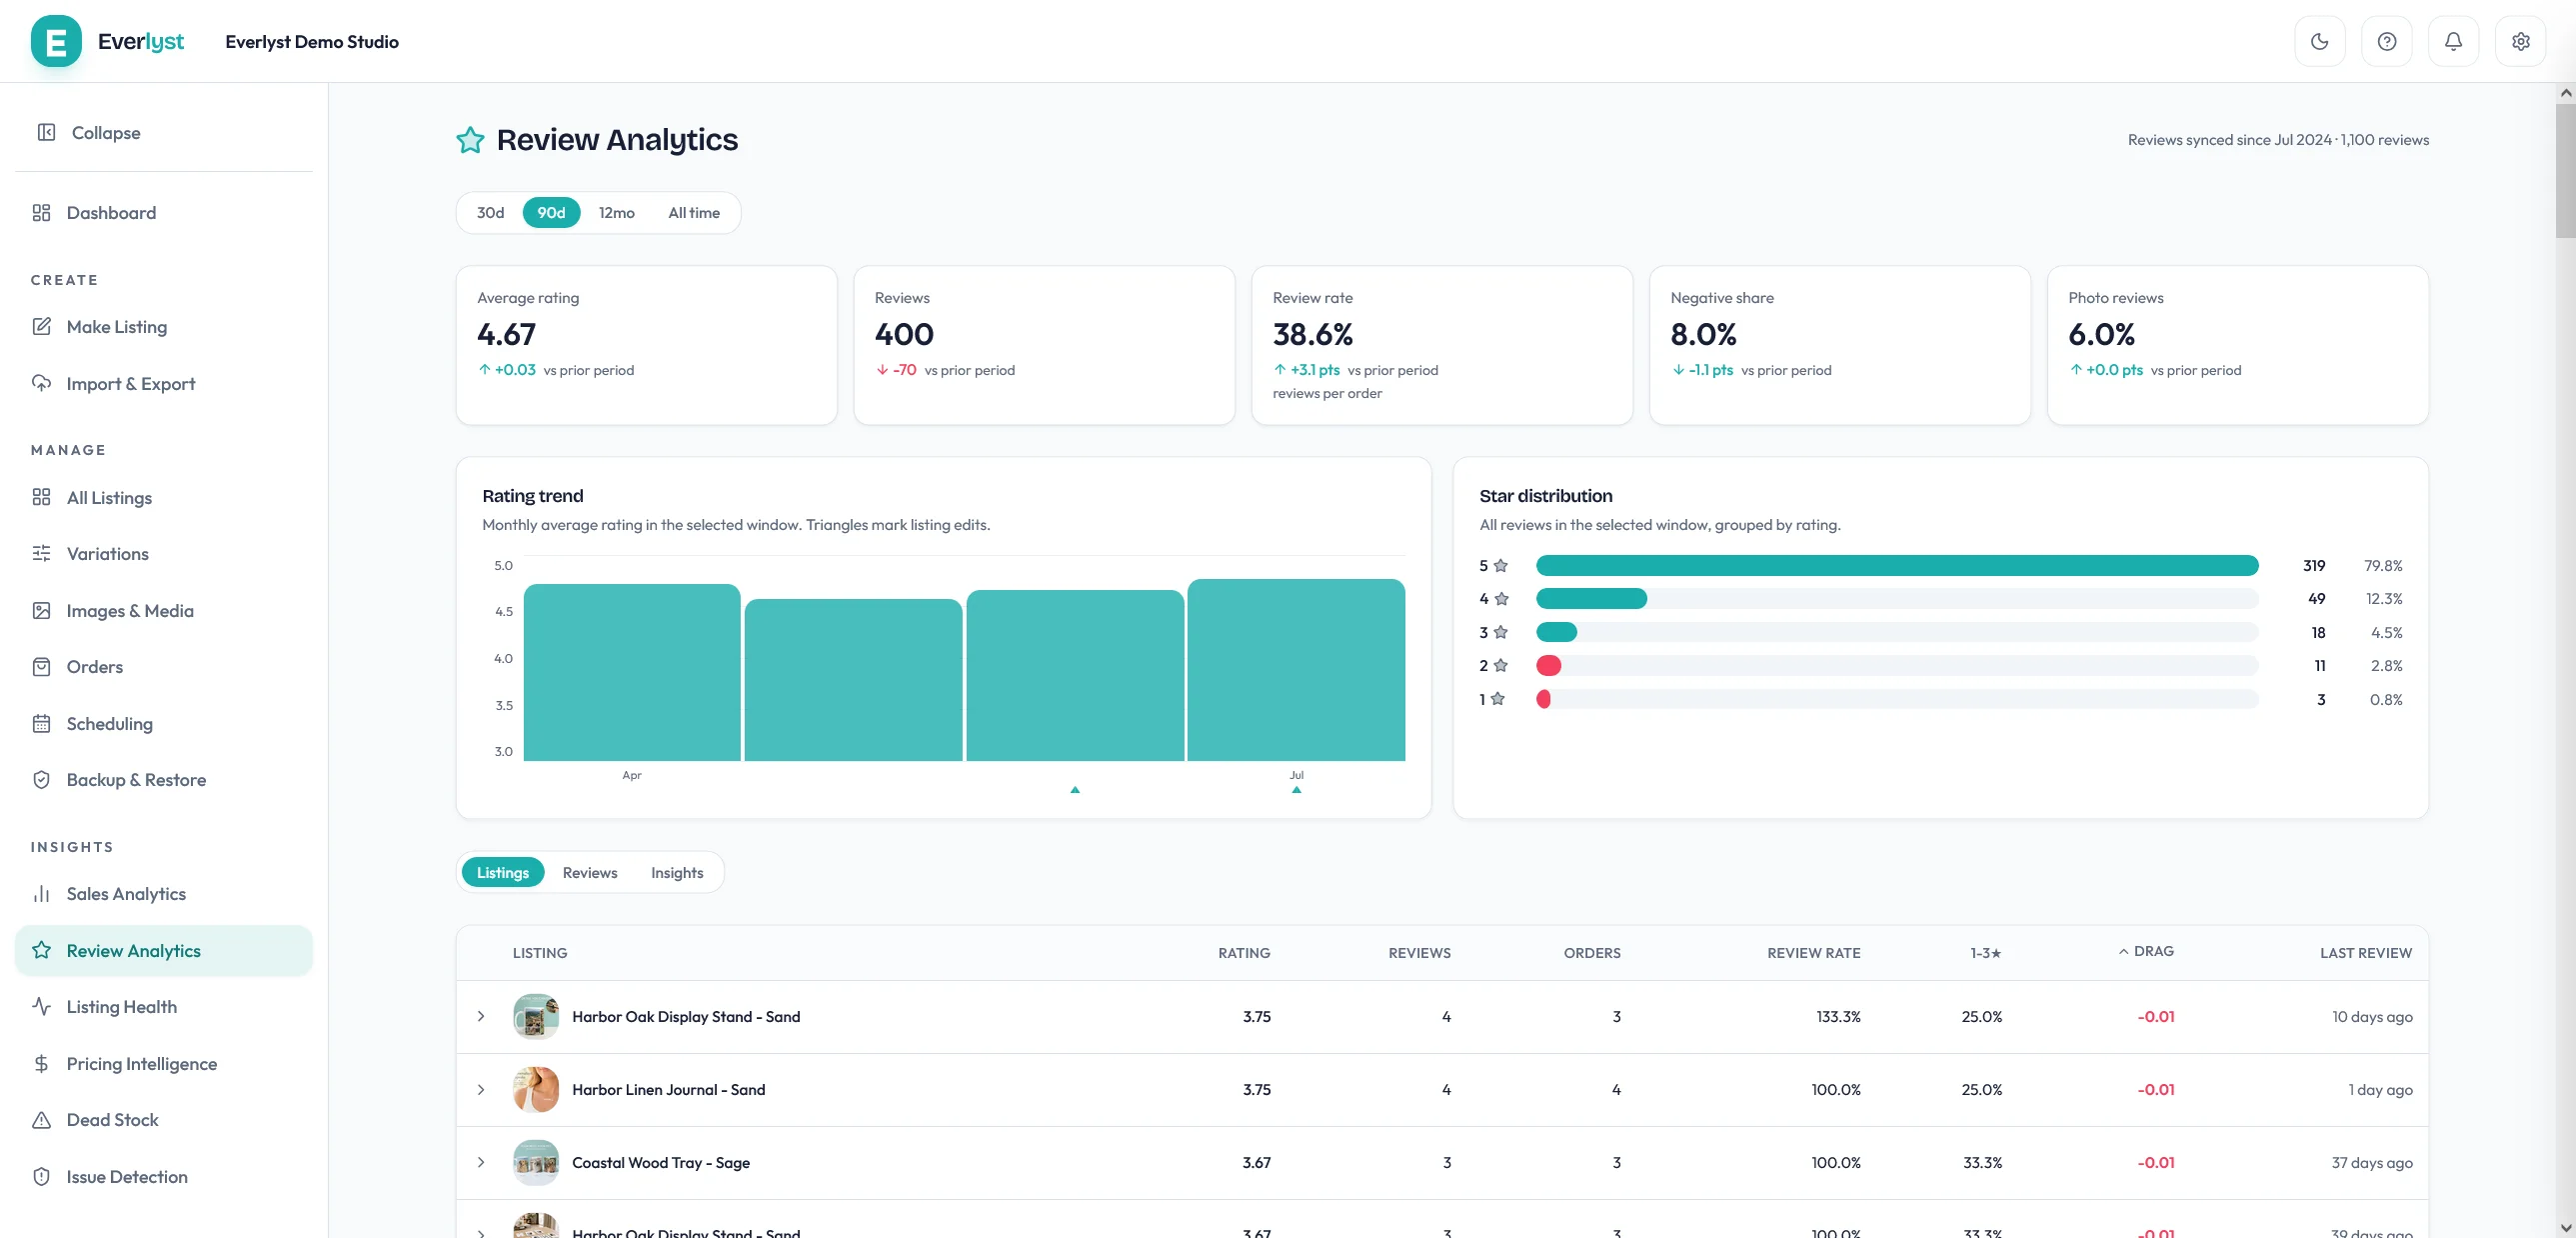This screenshot has height=1238, width=2576.
Task: Click the 5 star distribution bar
Action: pos(1897,565)
